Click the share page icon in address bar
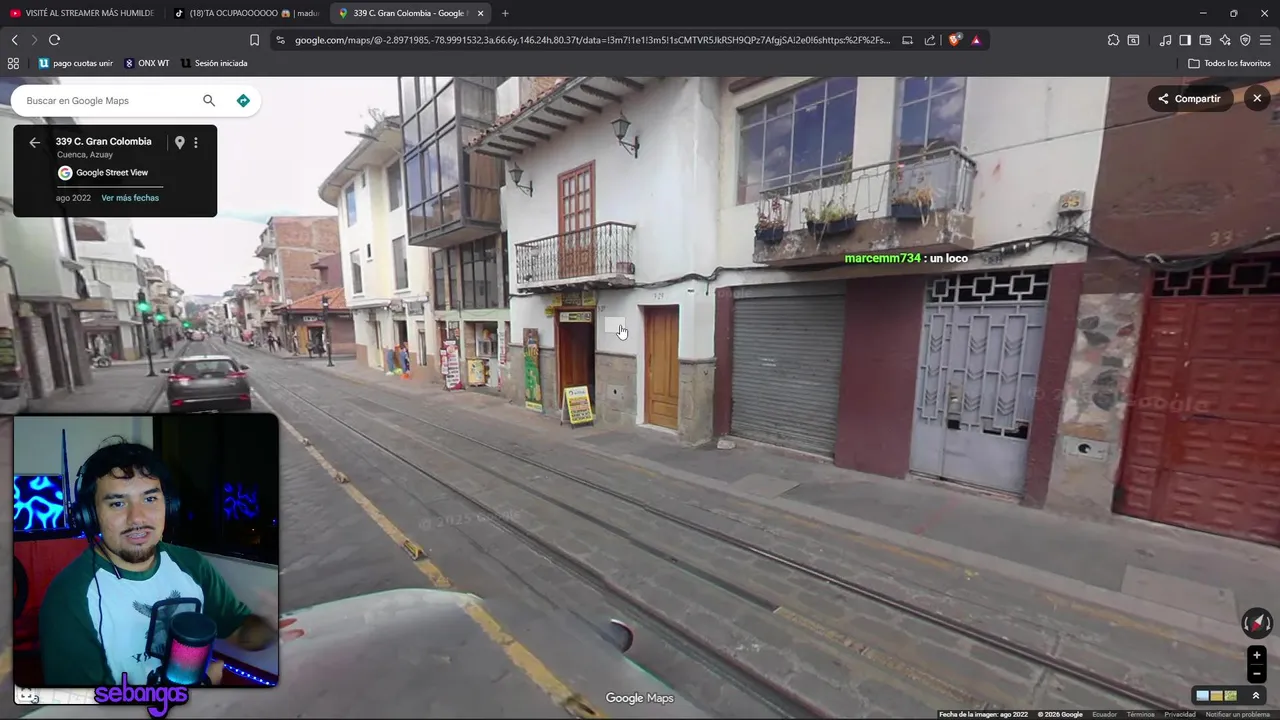This screenshot has width=1280, height=720. click(930, 40)
